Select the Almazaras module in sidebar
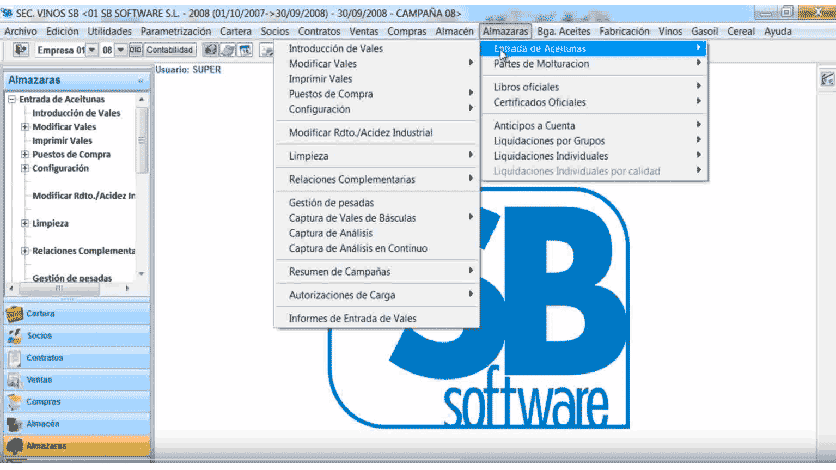836x470 pixels. 48,446
